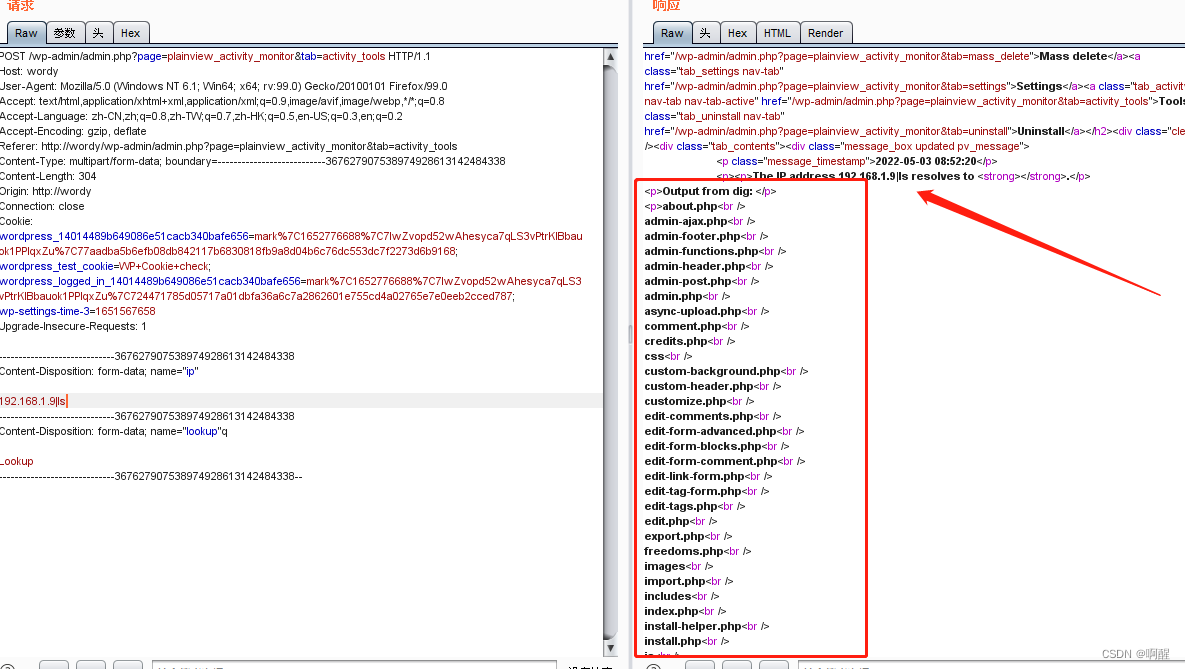Click the form-data name="lookup" line
The image size is (1185, 669).
pos(114,432)
